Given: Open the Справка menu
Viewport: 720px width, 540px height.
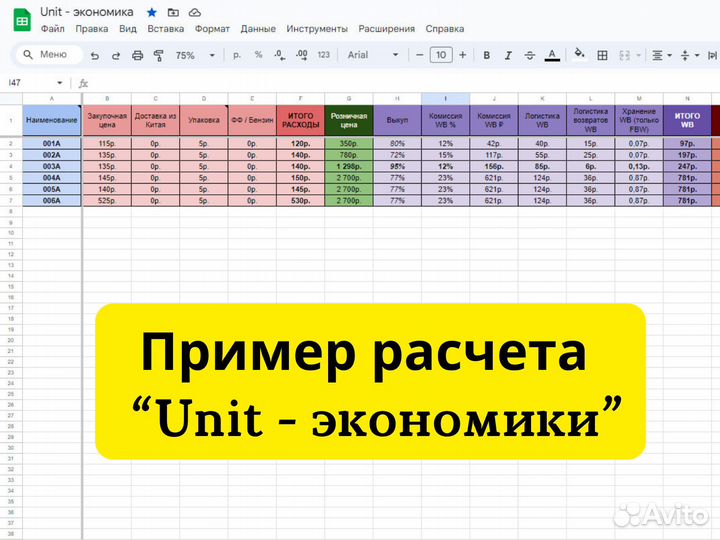Looking at the screenshot, I should pos(444,28).
